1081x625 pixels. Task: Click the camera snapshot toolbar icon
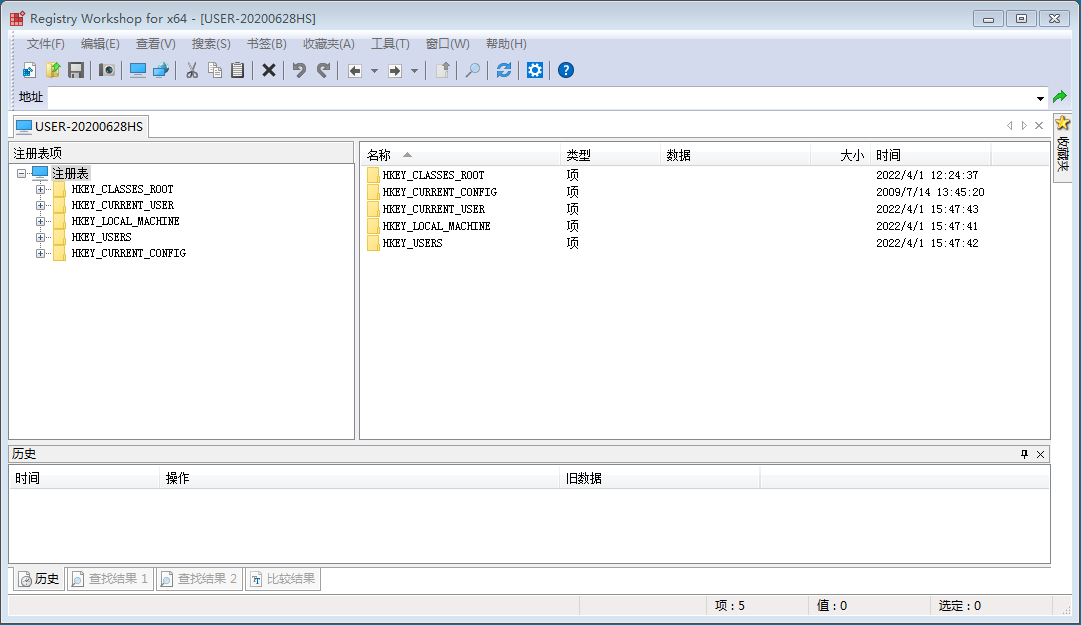tap(106, 70)
